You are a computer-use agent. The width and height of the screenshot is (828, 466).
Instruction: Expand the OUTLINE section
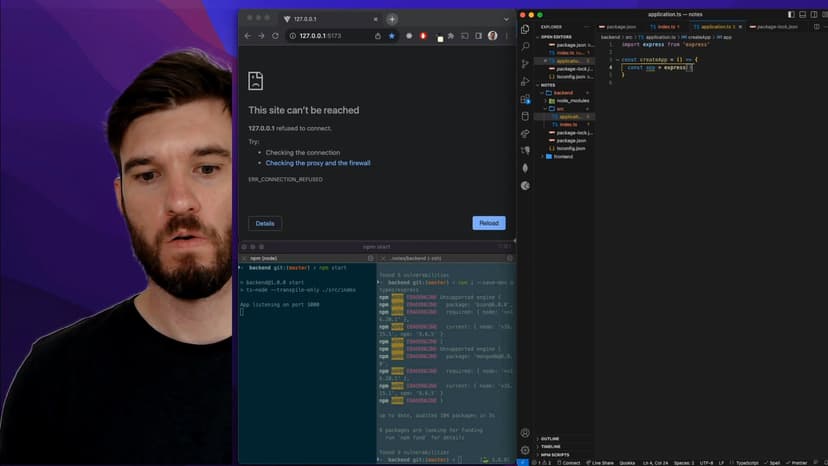pyautogui.click(x=551, y=439)
